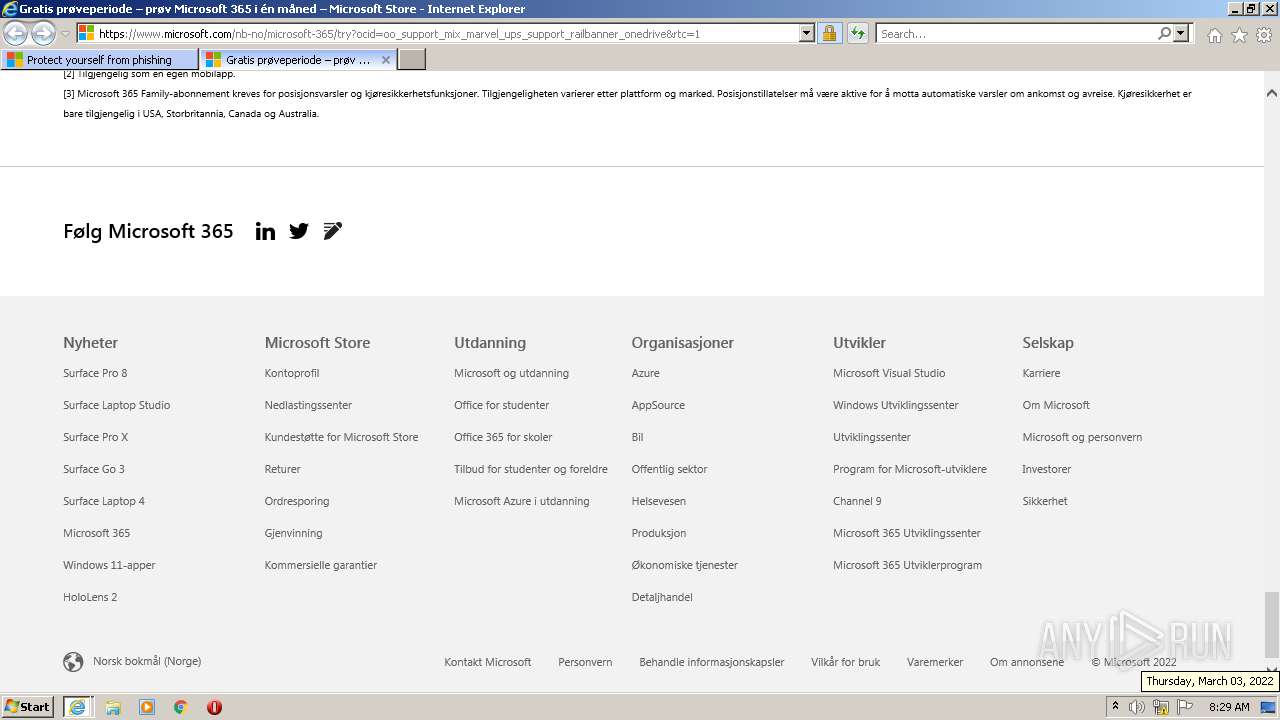Image resolution: width=1280 pixels, height=720 pixels.
Task: Open Kontoprofil link
Action: coord(292,373)
